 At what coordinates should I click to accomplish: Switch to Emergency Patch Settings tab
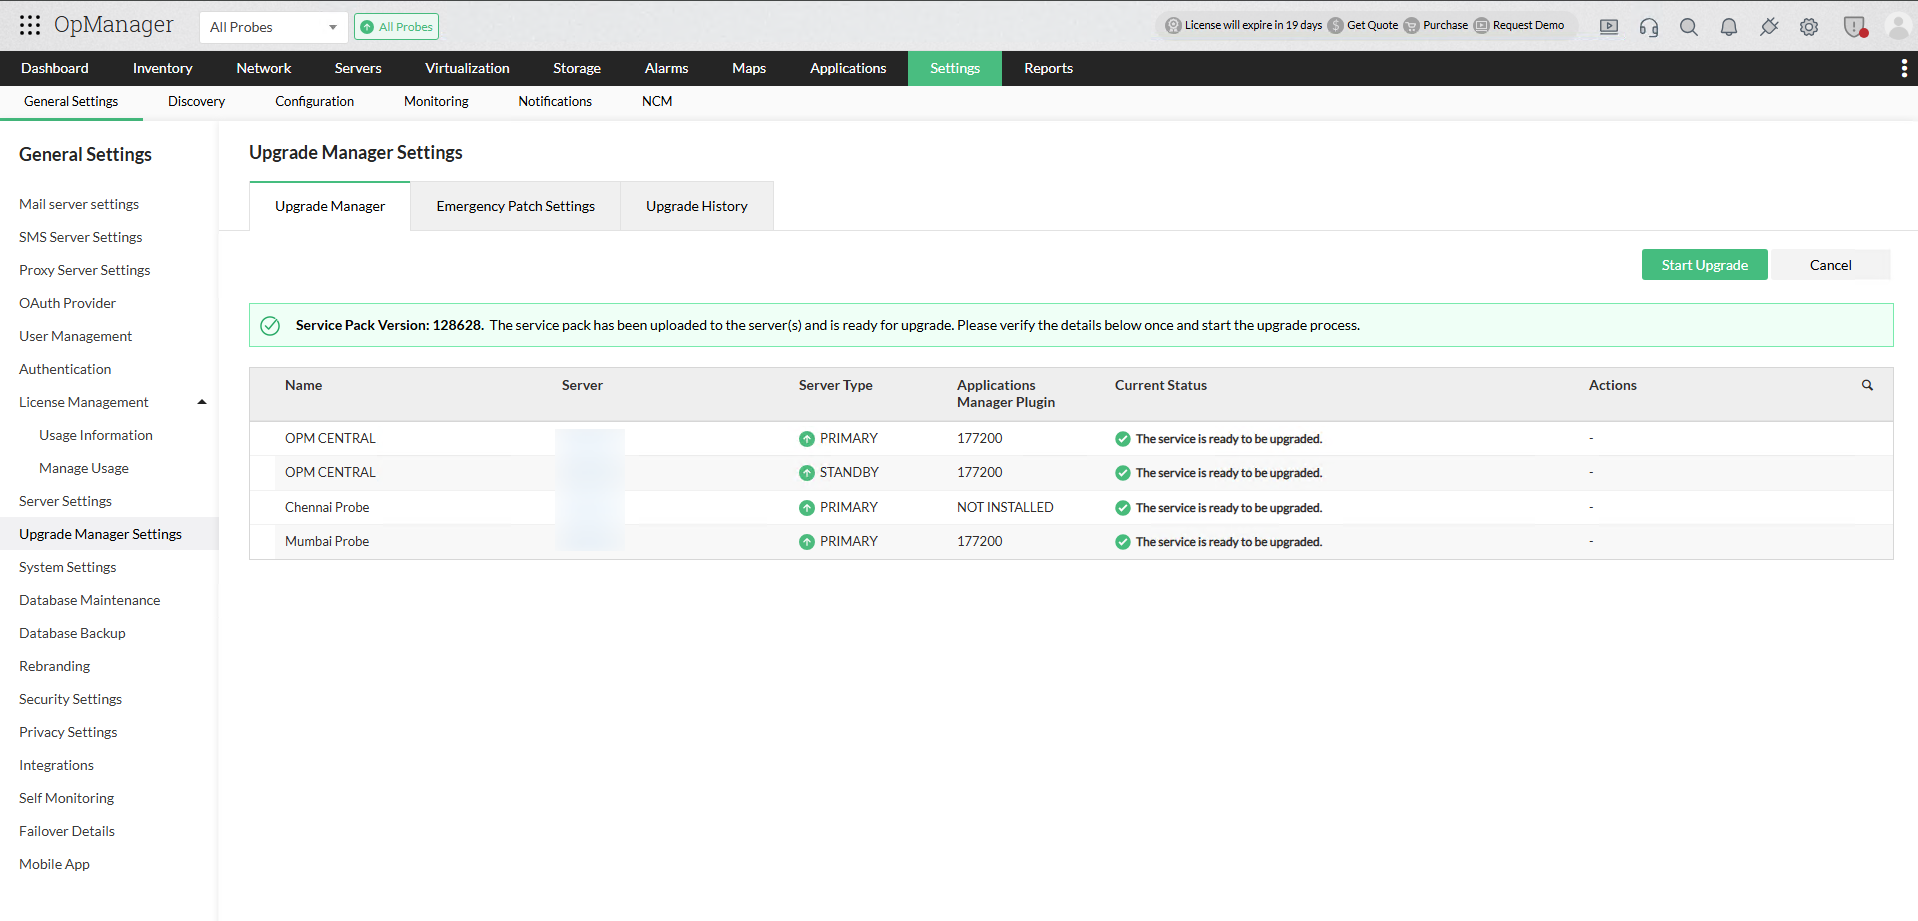click(516, 206)
